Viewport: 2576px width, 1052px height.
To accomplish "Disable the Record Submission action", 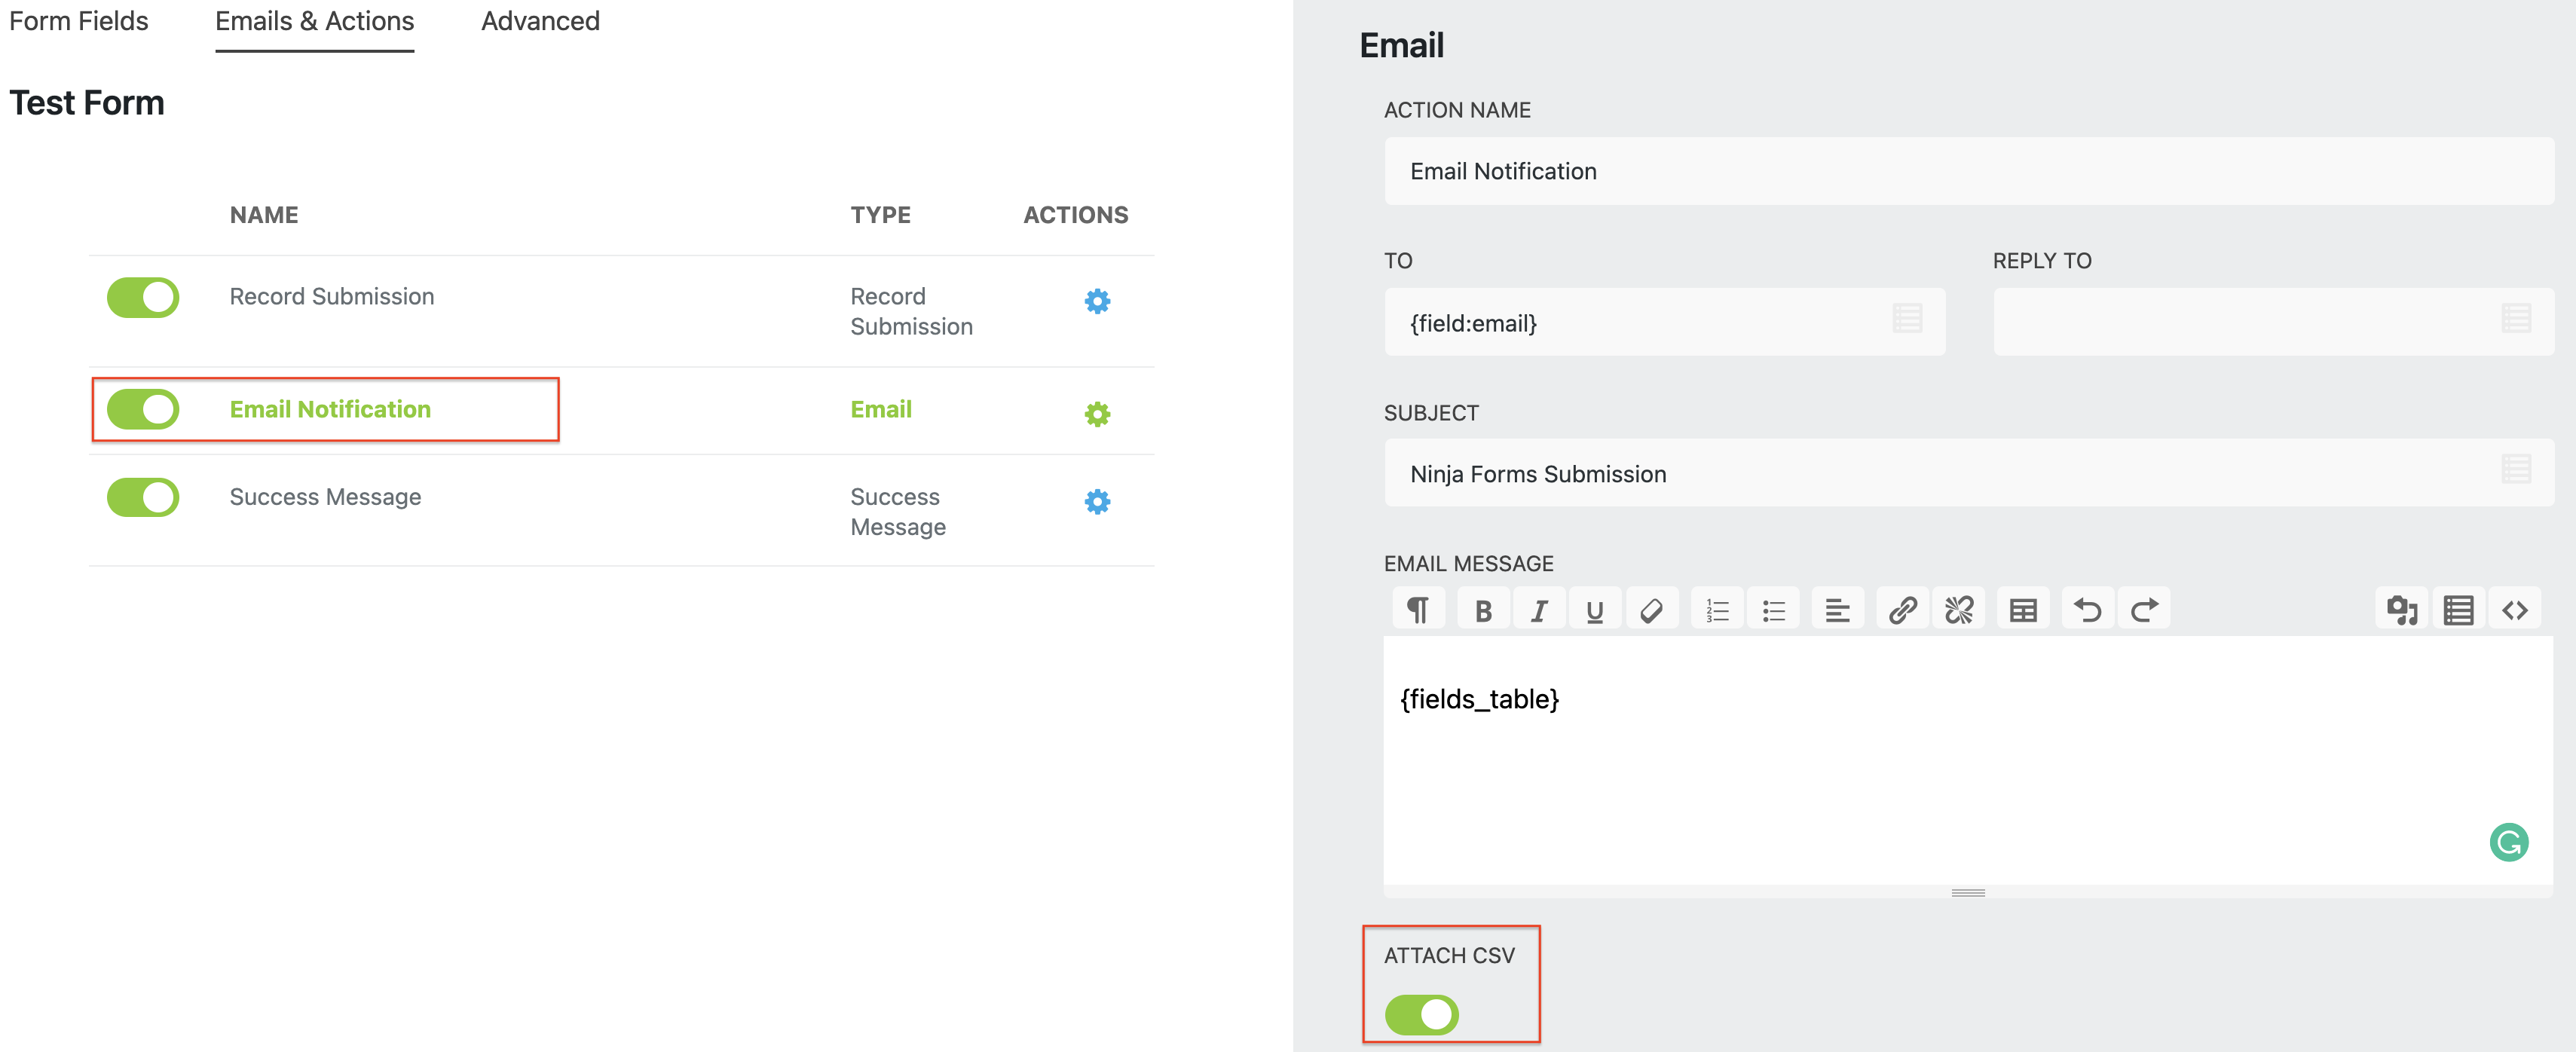I will pyautogui.click(x=143, y=297).
